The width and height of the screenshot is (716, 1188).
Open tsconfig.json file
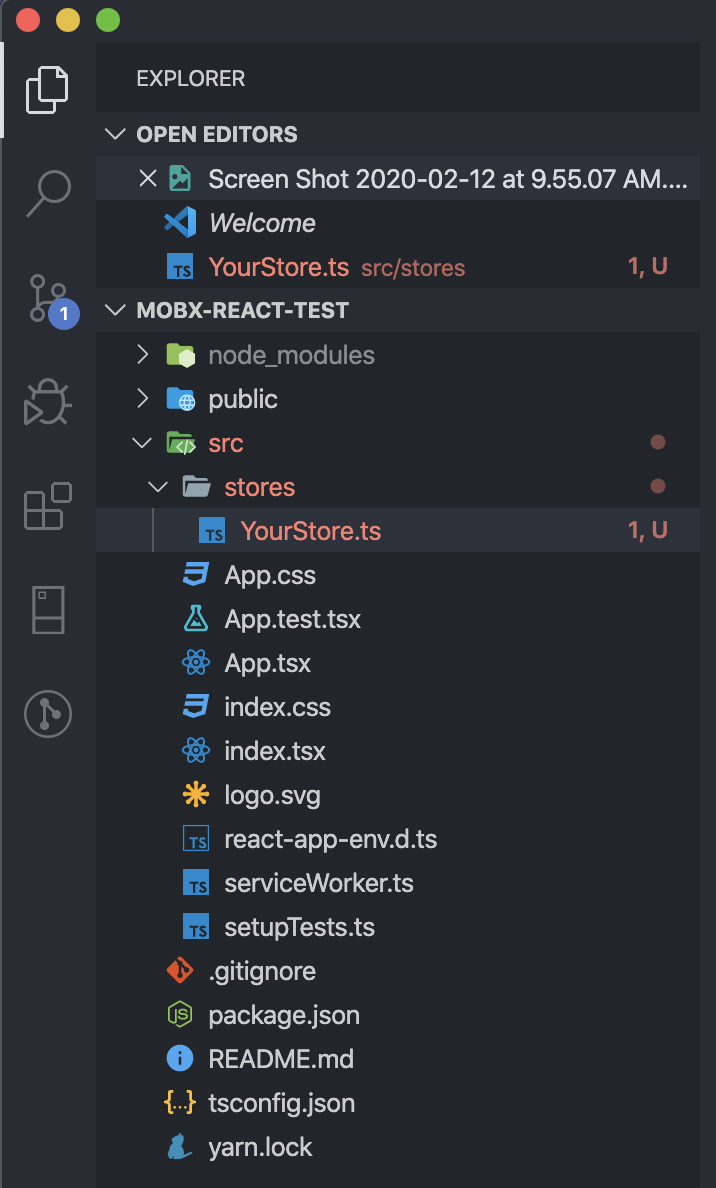coord(398,1103)
